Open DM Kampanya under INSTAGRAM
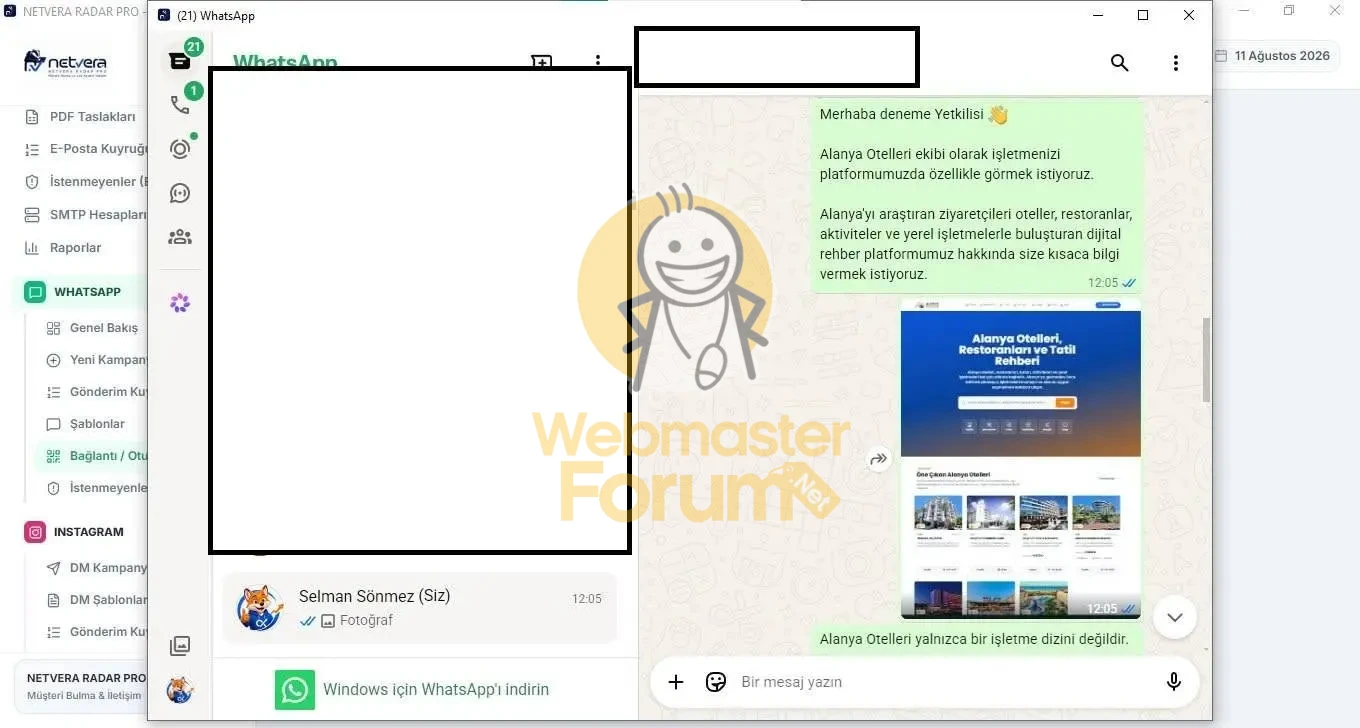1360x728 pixels. click(96, 568)
